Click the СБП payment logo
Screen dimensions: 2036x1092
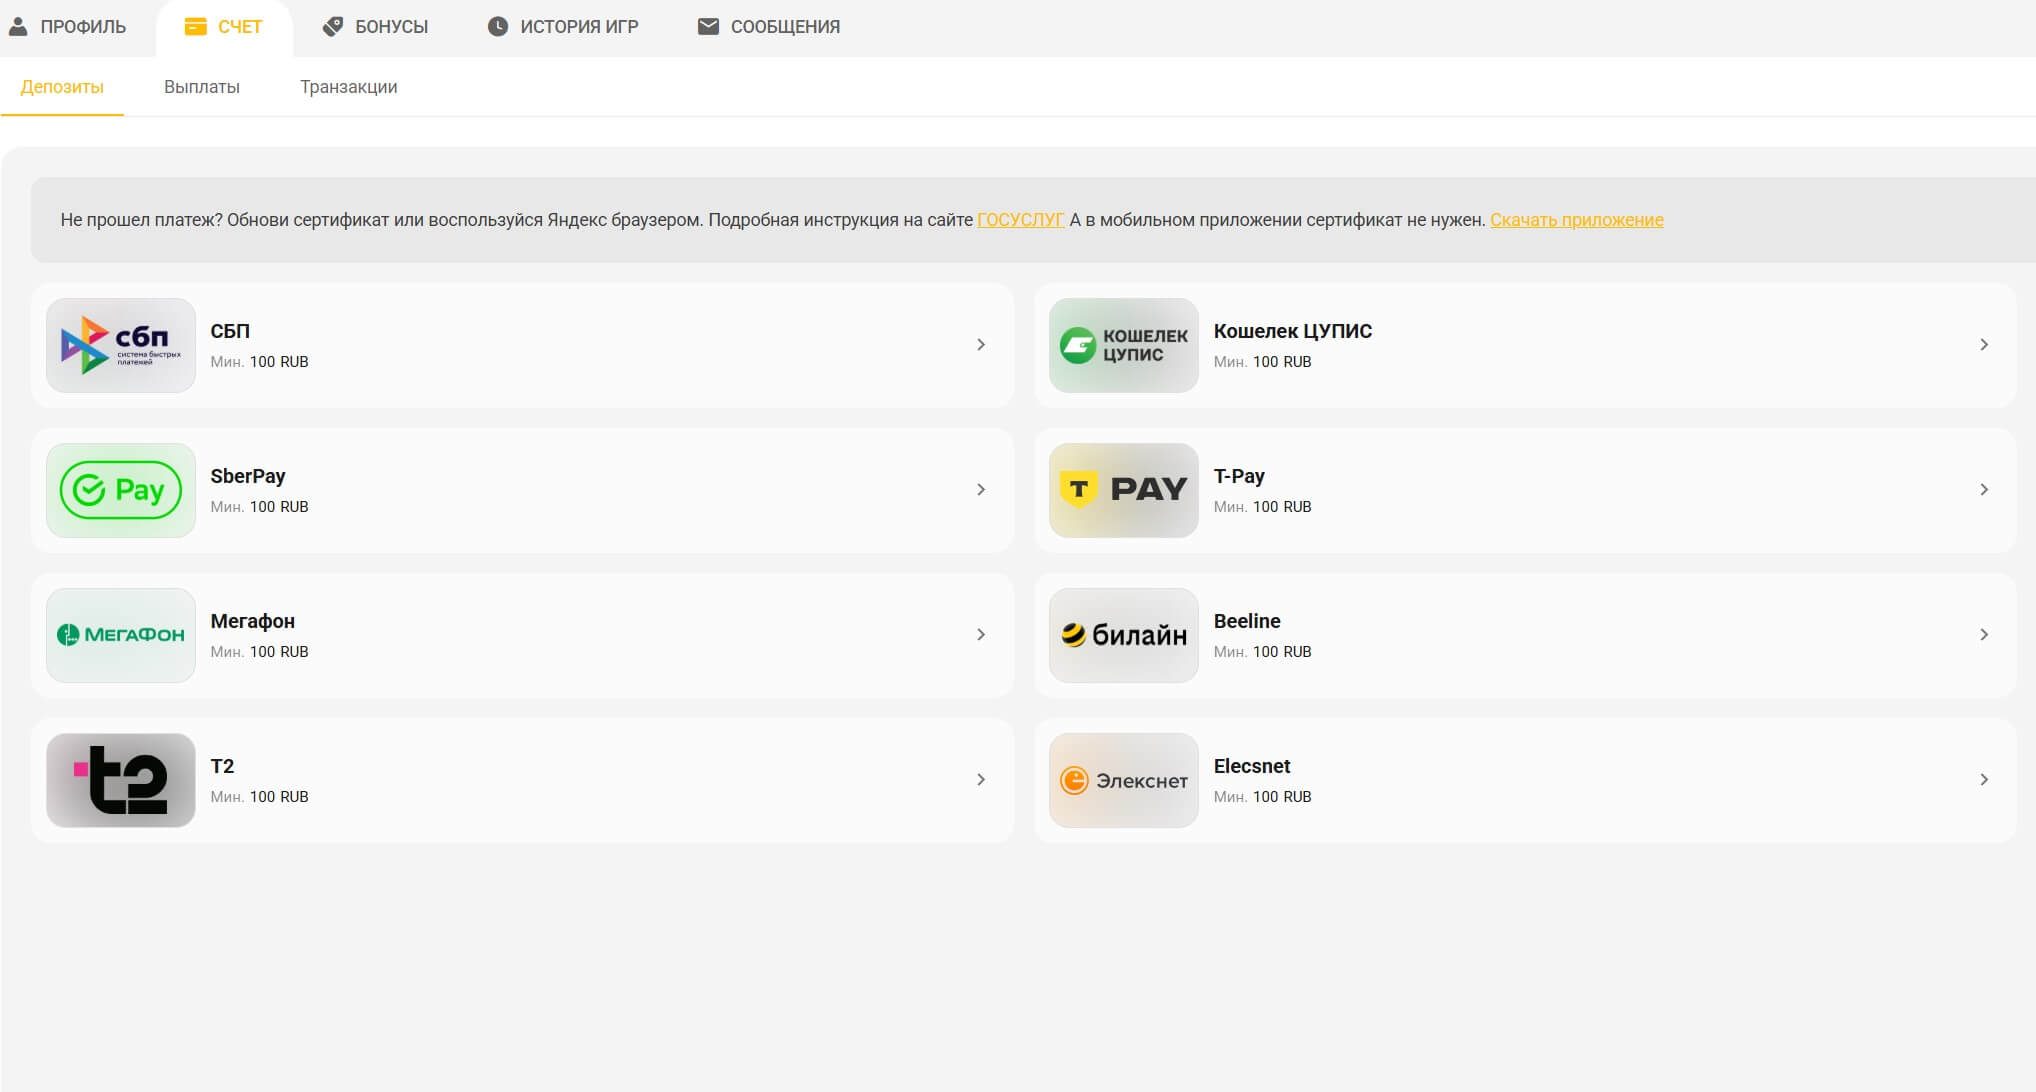coord(121,345)
